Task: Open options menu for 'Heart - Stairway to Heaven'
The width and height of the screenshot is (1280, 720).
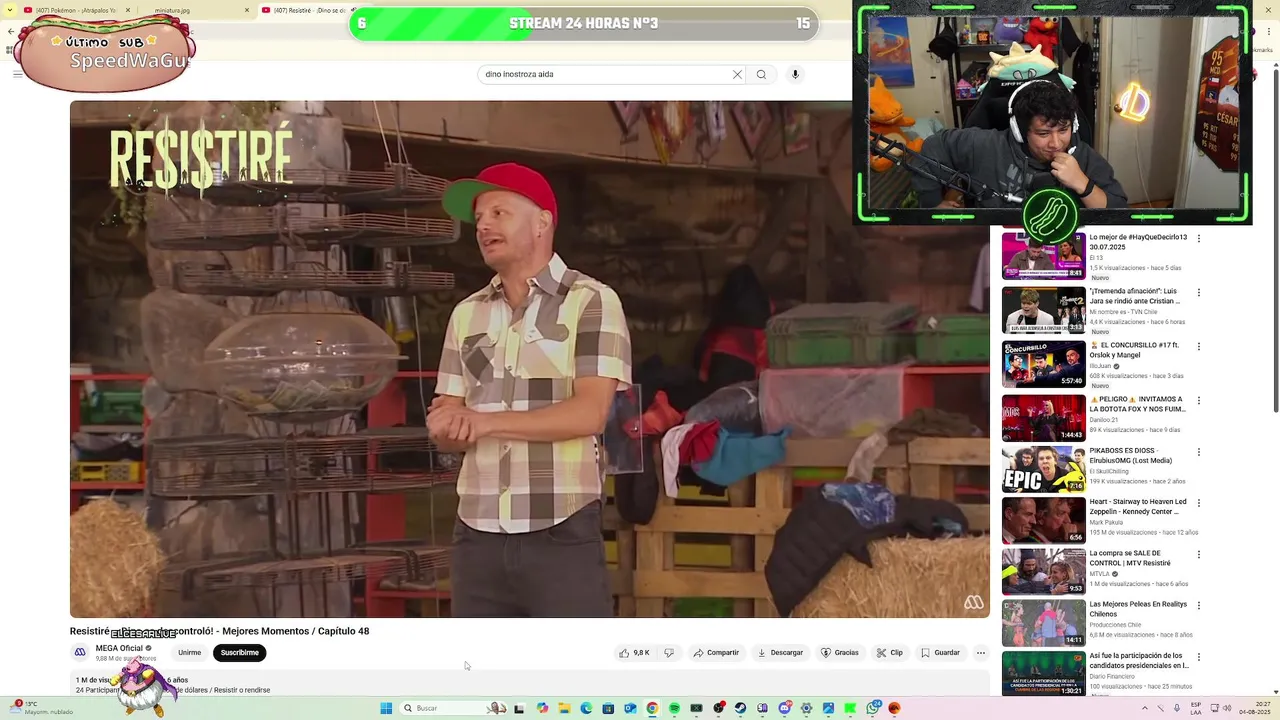Action: click(1198, 503)
